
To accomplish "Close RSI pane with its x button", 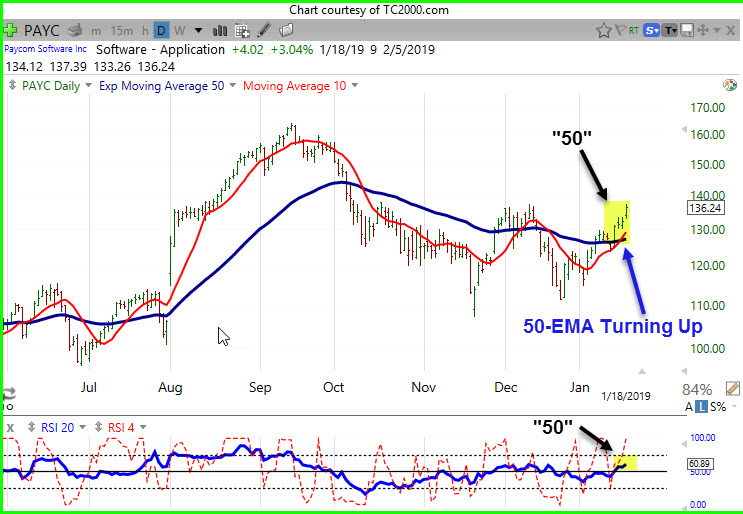I will [10, 428].
